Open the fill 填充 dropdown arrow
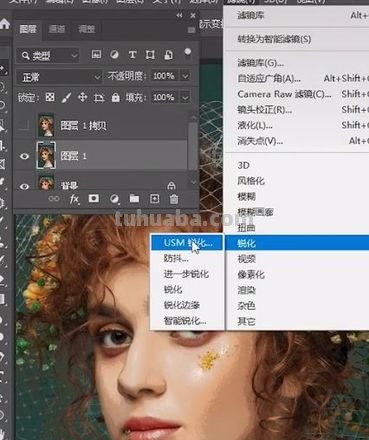 (x=185, y=98)
